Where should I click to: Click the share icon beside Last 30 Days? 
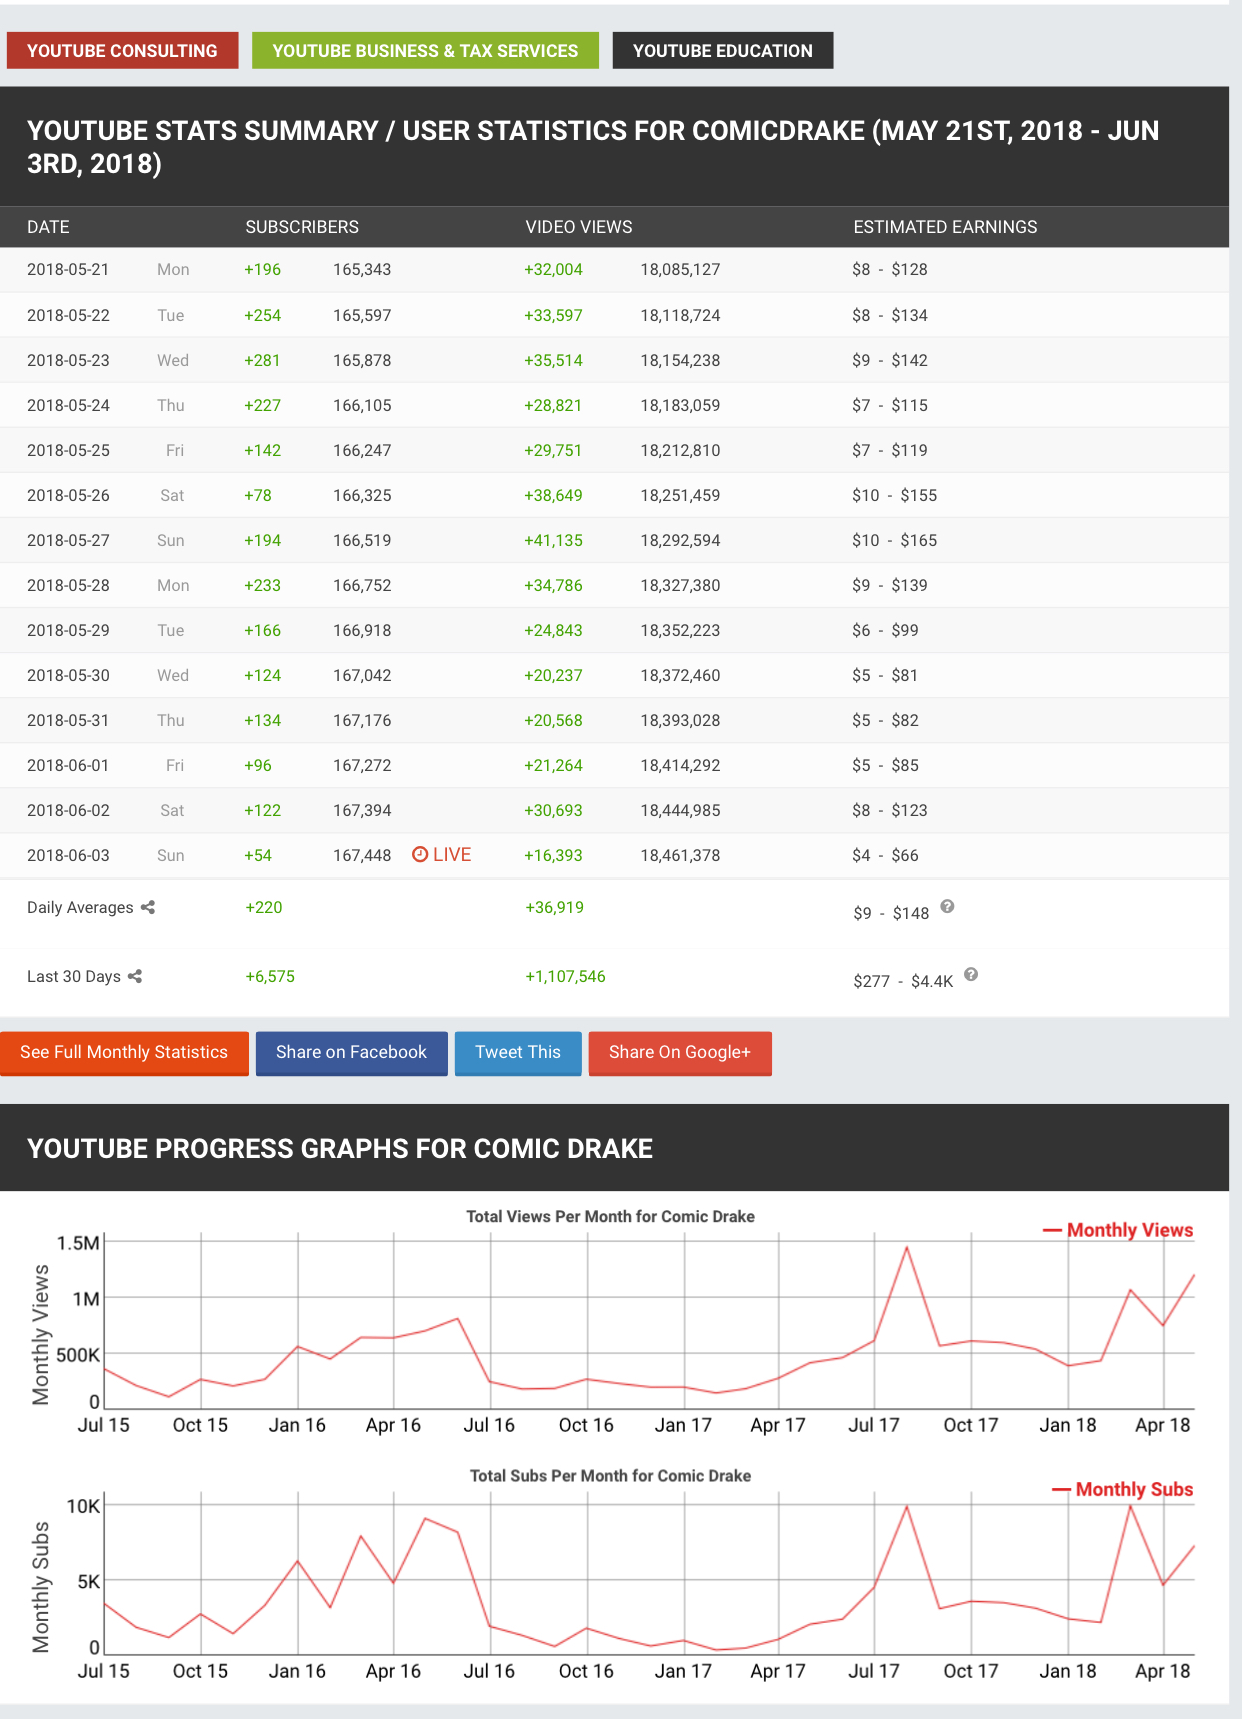click(x=135, y=976)
